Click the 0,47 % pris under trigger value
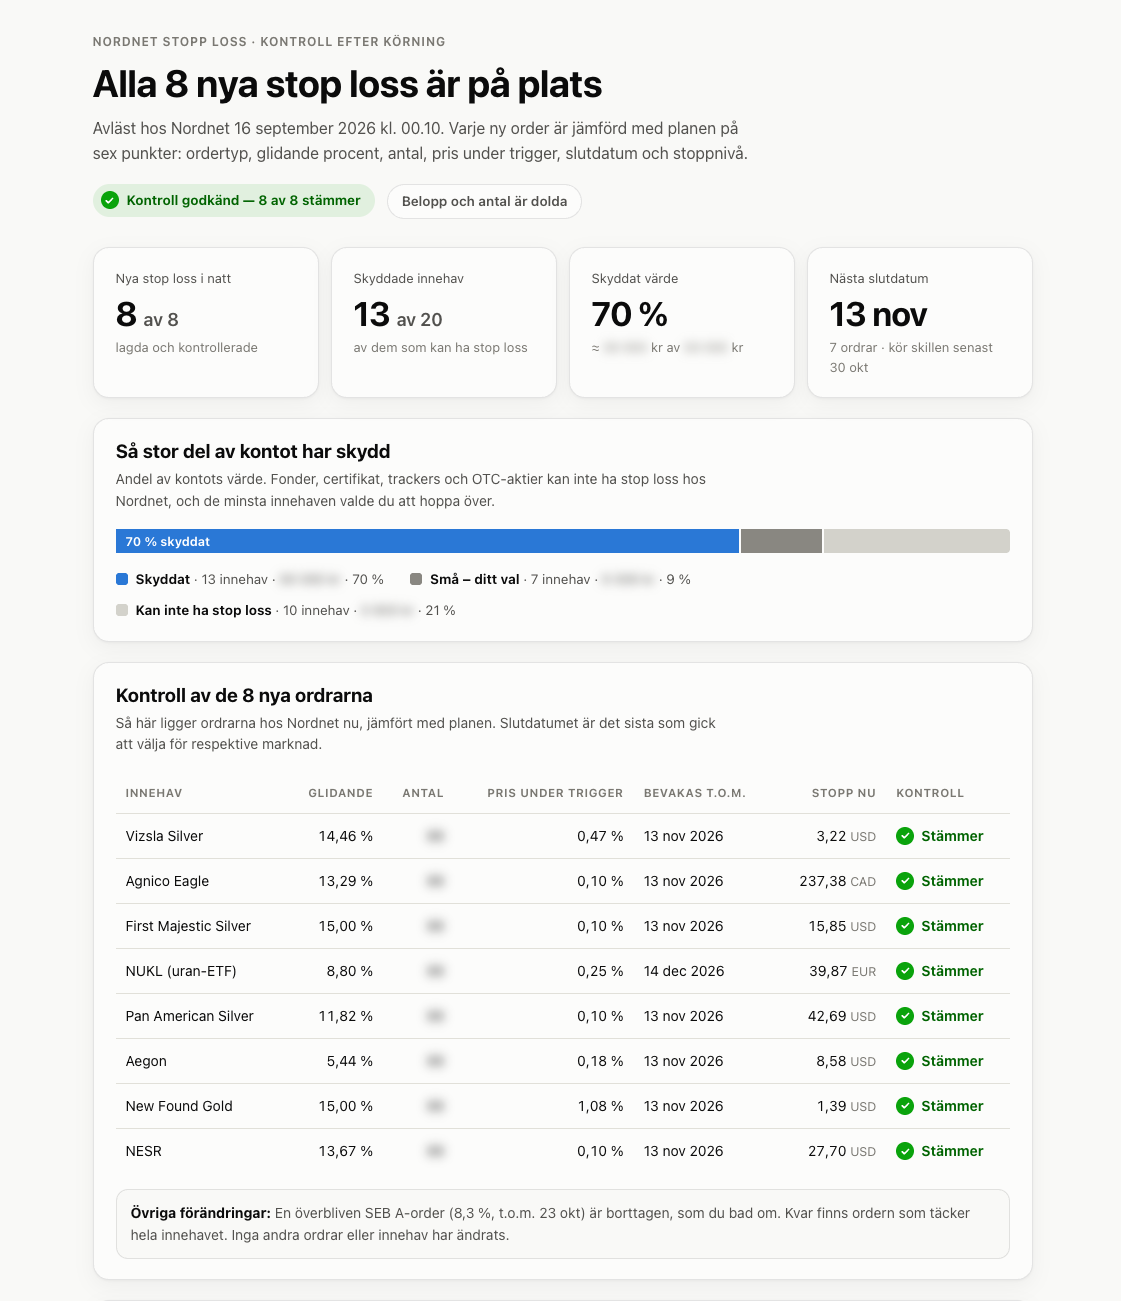The height and width of the screenshot is (1301, 1121). coord(600,836)
